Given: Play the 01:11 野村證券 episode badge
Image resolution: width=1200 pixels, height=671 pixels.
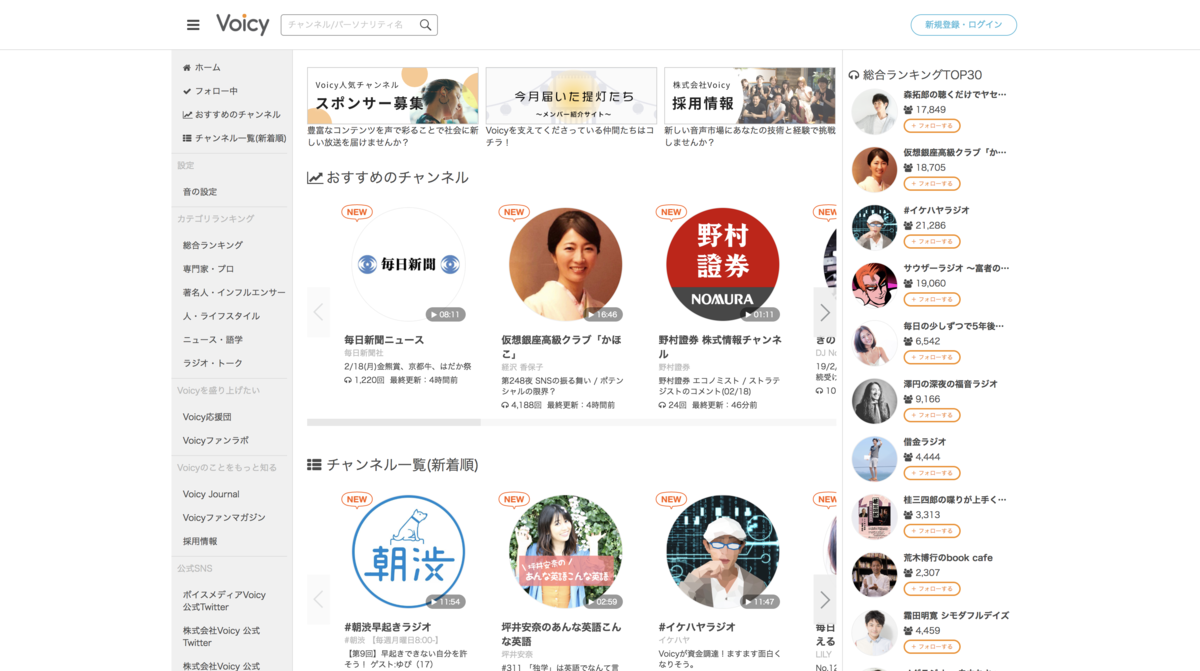Looking at the screenshot, I should [x=759, y=314].
